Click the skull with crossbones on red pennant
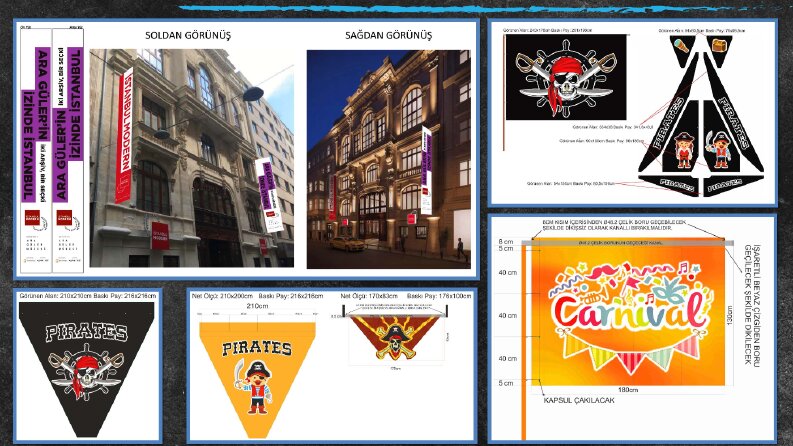The height and width of the screenshot is (446, 793). (x=396, y=341)
